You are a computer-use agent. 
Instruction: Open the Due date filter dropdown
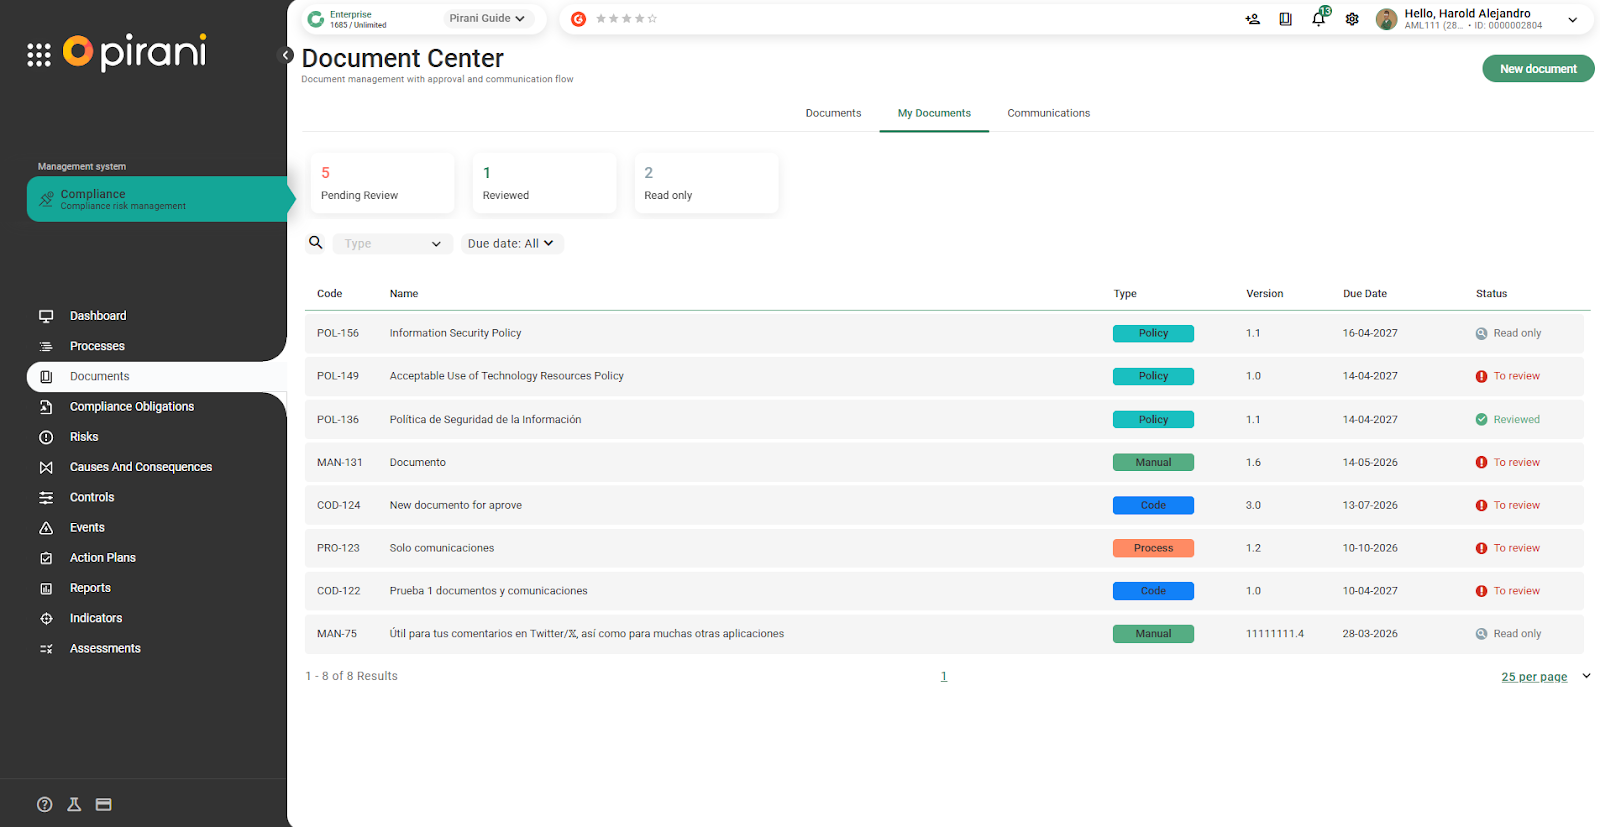511,244
